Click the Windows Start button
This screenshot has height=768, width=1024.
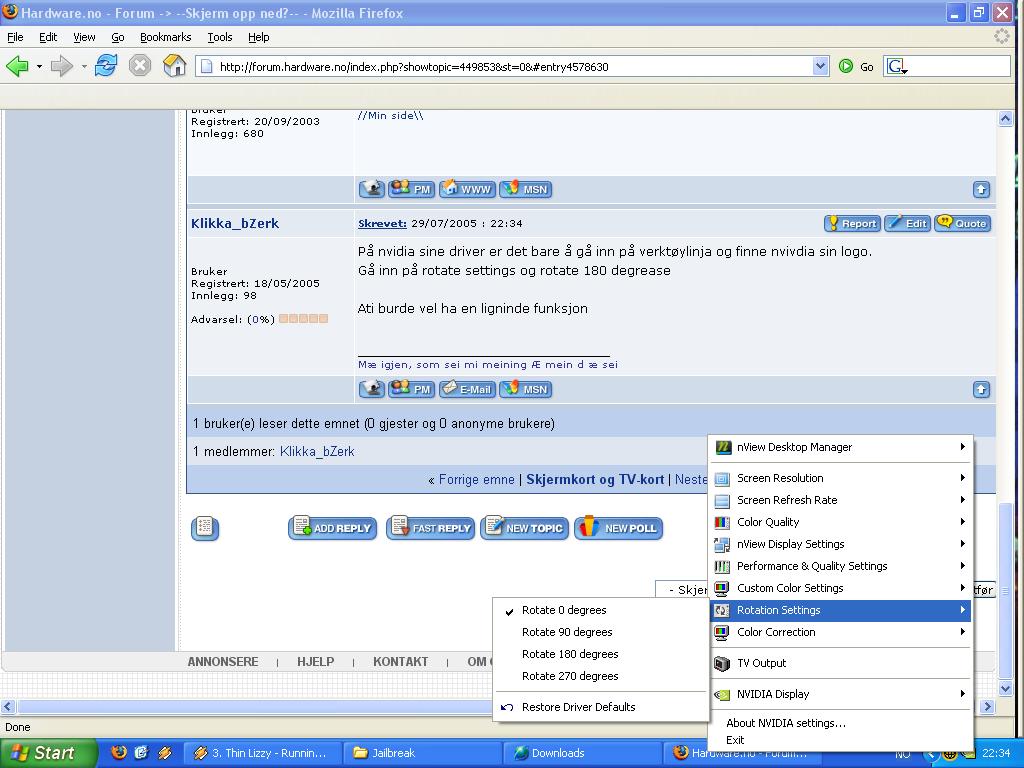tap(48, 753)
